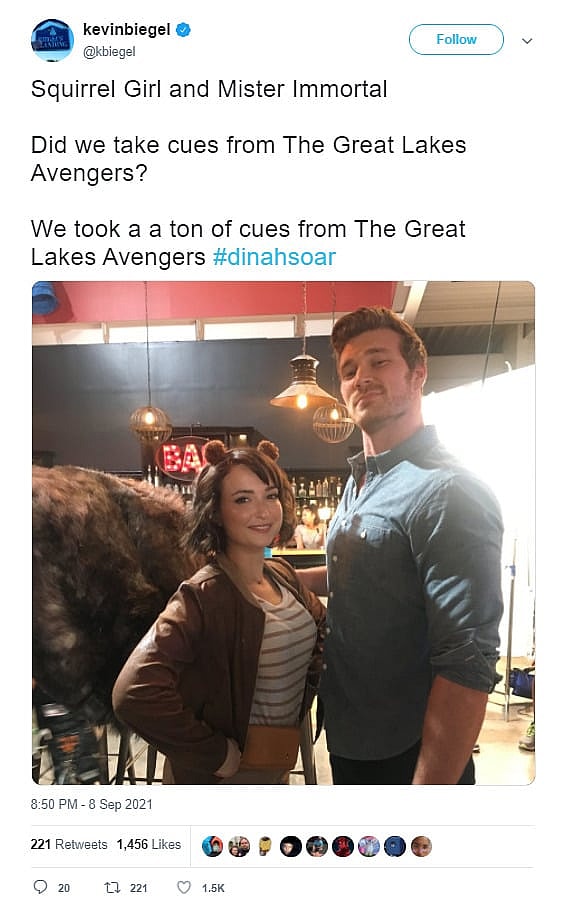View the 1,456 Likes list
Screen dimensions: 570x907
(x=149, y=845)
